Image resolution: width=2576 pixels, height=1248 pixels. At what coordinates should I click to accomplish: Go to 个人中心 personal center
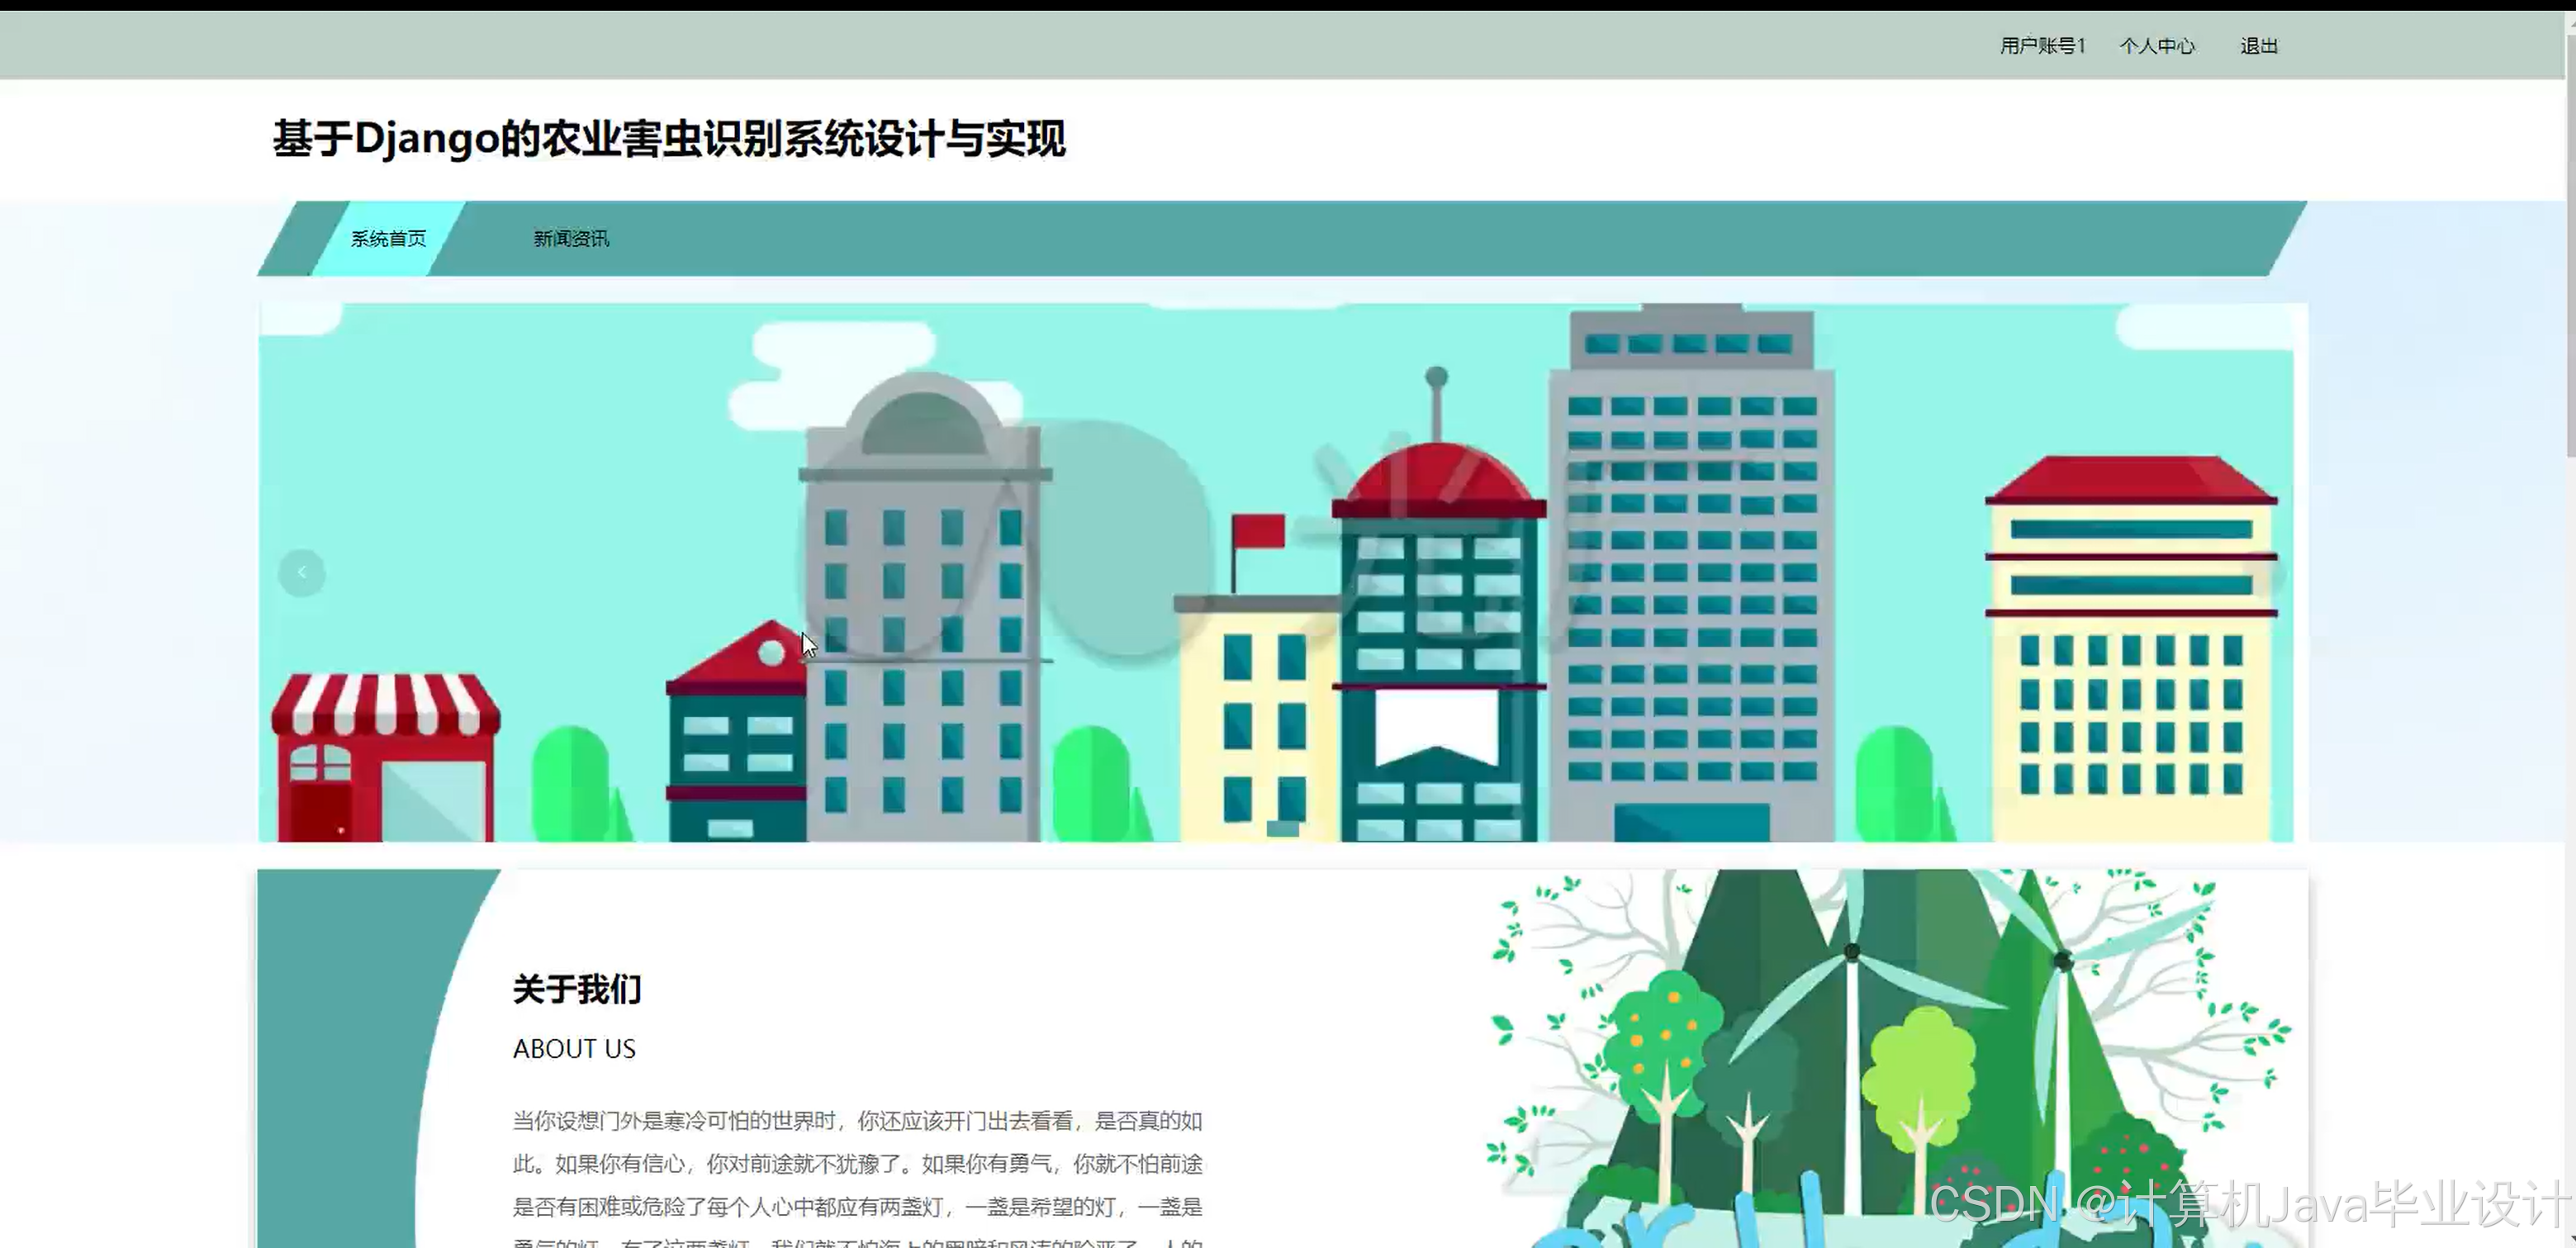(x=2157, y=46)
